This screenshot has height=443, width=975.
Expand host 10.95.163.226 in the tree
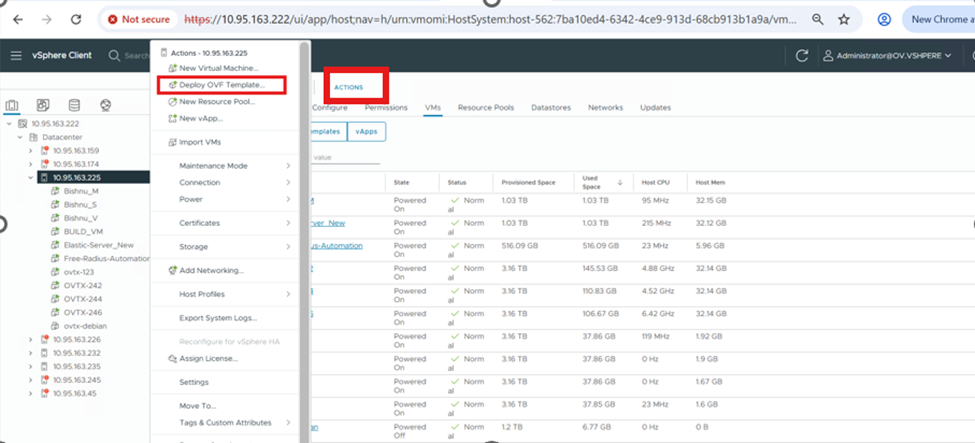[x=31, y=340]
